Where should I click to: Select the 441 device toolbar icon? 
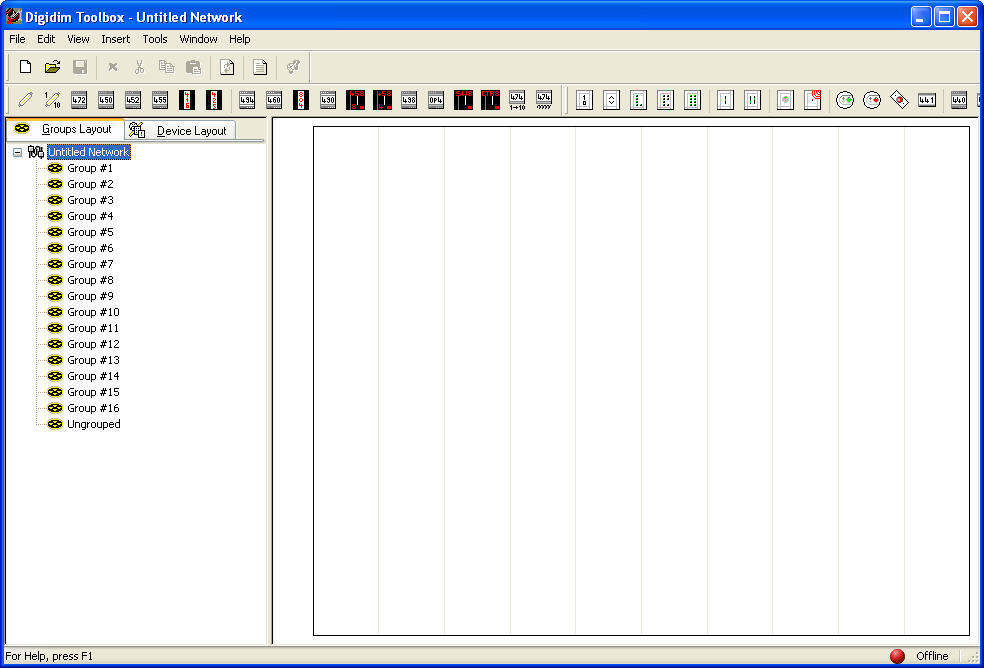925,100
